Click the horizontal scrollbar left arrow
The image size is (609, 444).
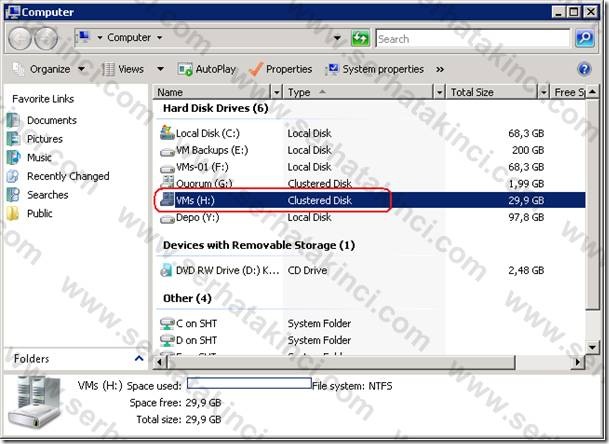point(159,362)
